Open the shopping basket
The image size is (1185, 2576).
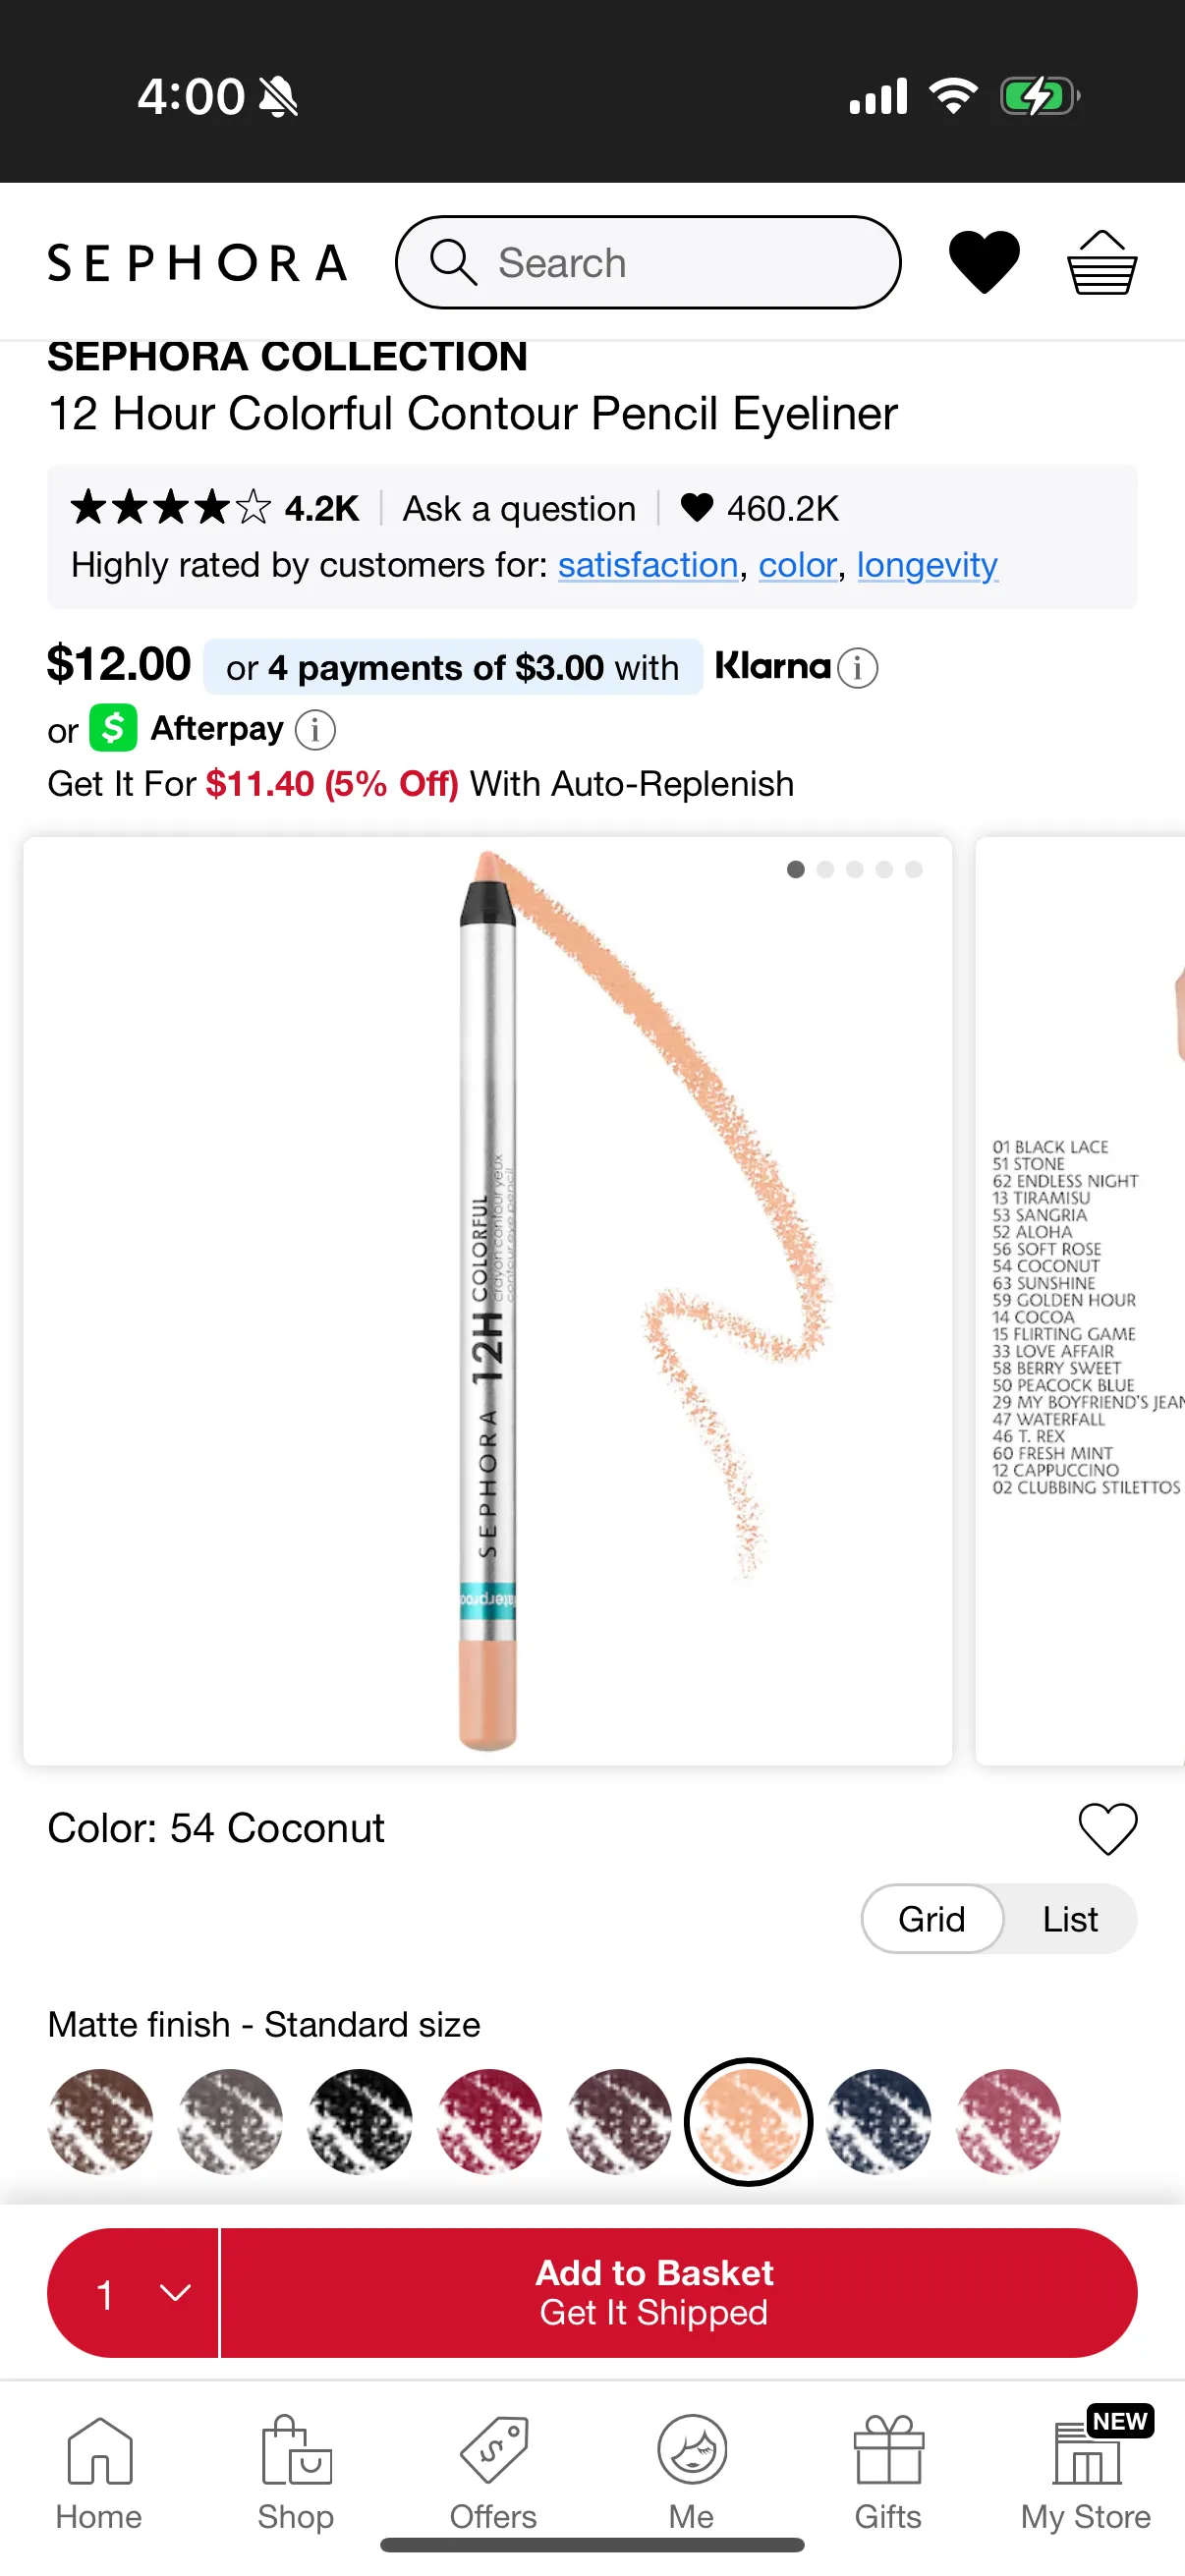(1101, 261)
